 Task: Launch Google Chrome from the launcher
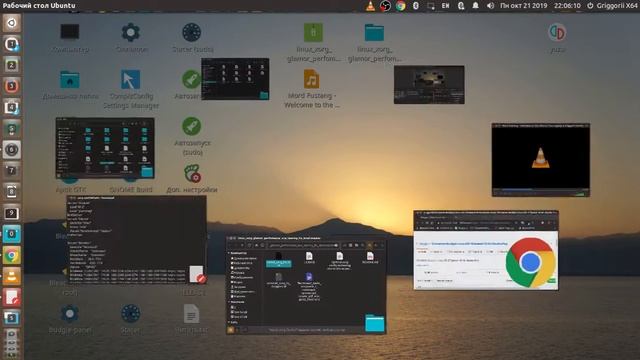pos(11,256)
